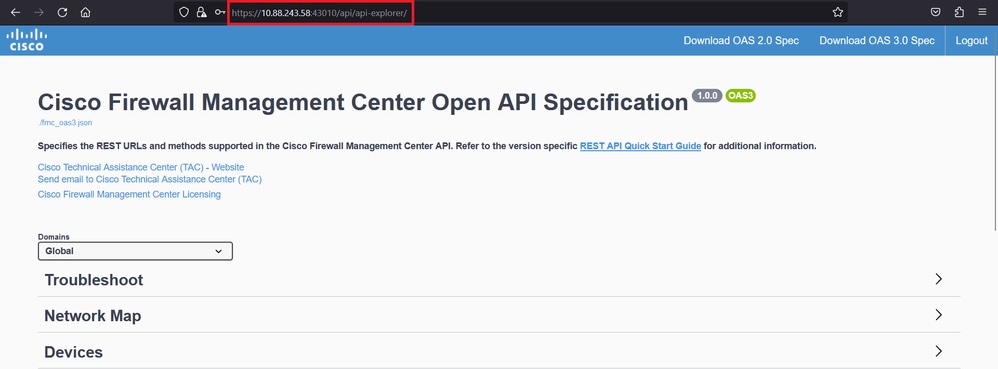Open the Domains dropdown showing Global
Image resolution: width=998 pixels, height=369 pixels.
(135, 251)
